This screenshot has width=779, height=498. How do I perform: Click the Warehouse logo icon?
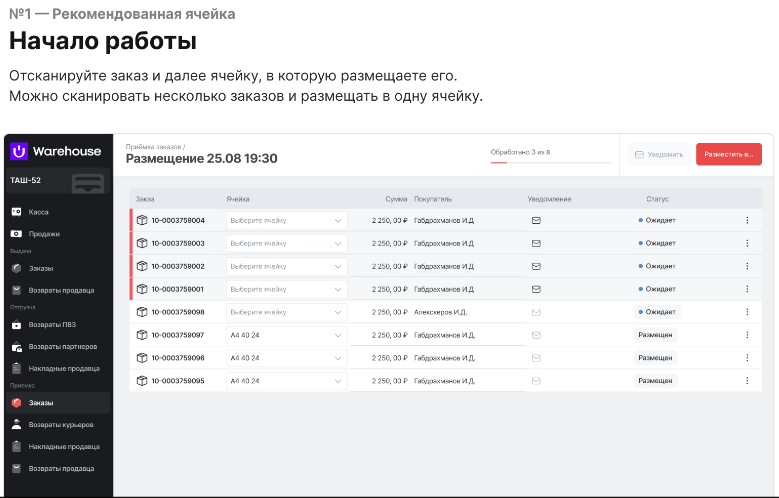19,151
